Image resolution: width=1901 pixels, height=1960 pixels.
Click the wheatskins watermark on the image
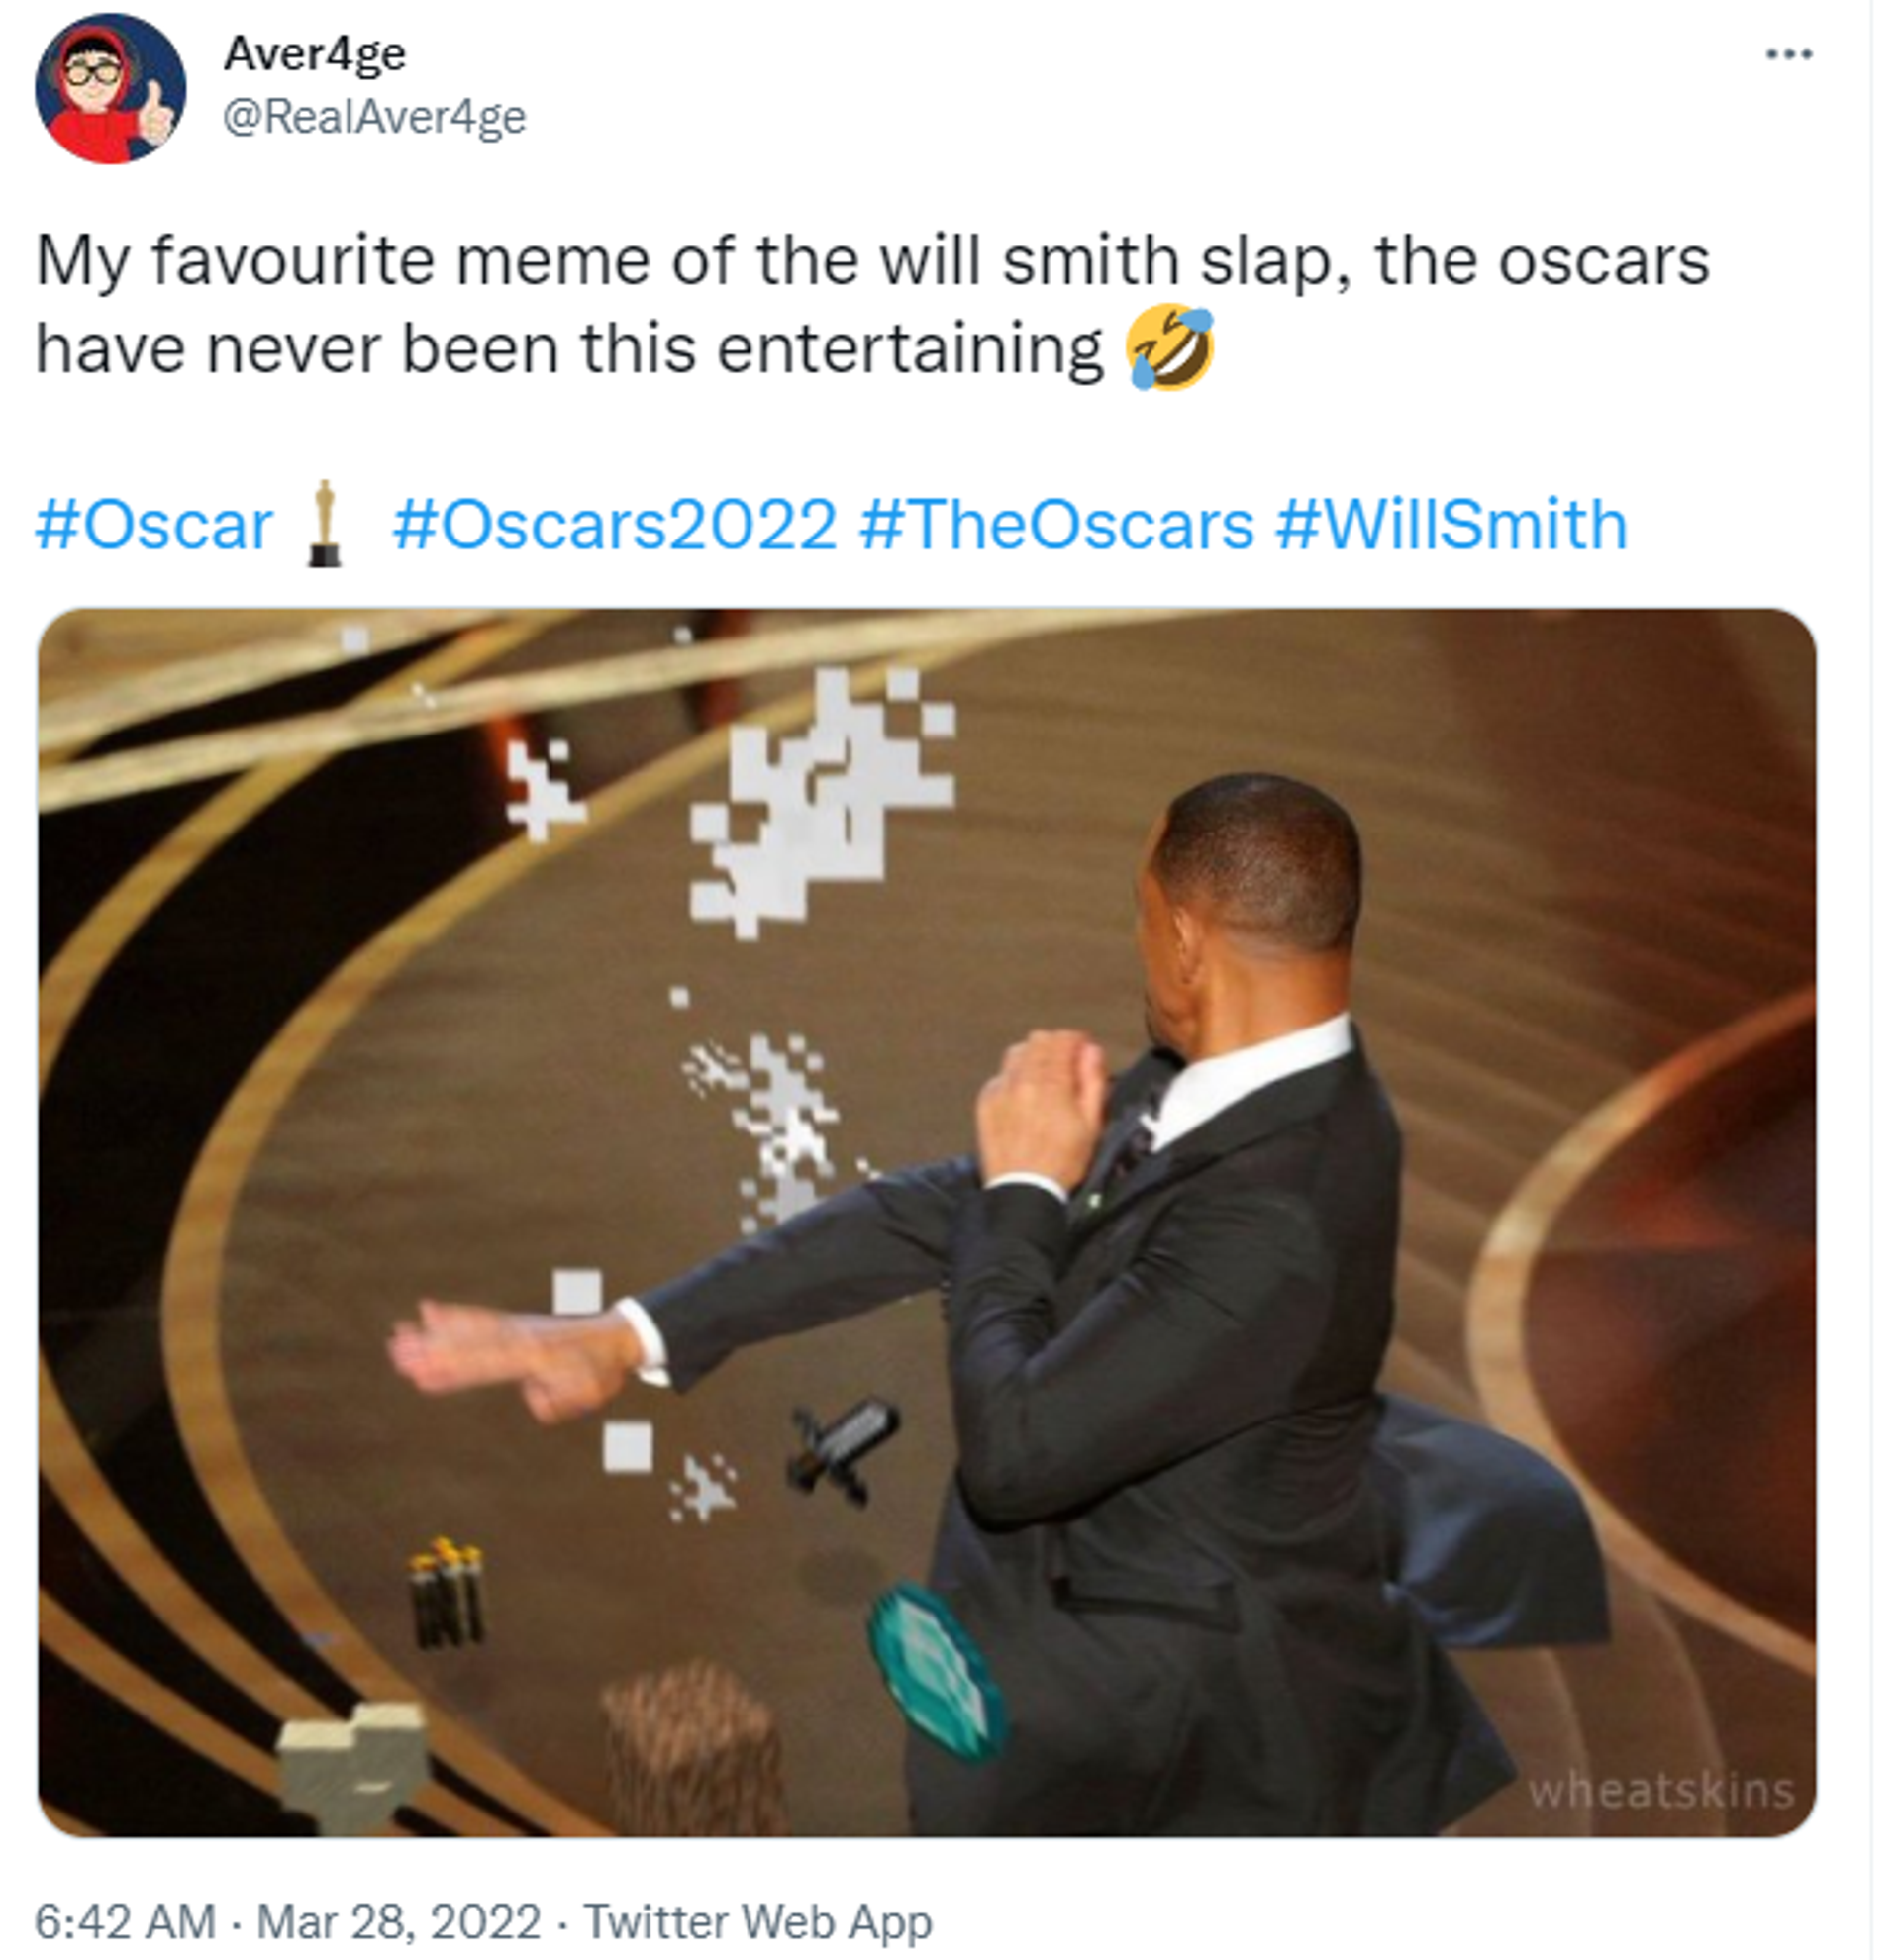click(1661, 1790)
